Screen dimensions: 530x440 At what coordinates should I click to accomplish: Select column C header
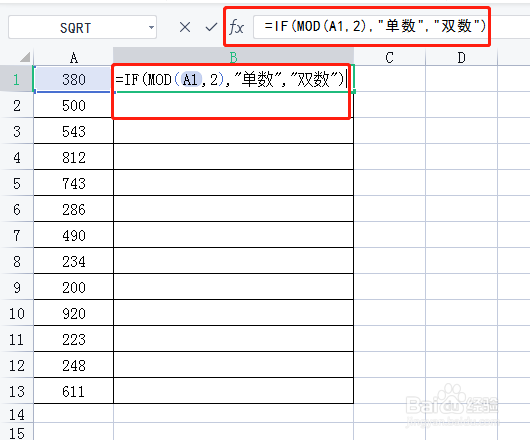[x=389, y=57]
